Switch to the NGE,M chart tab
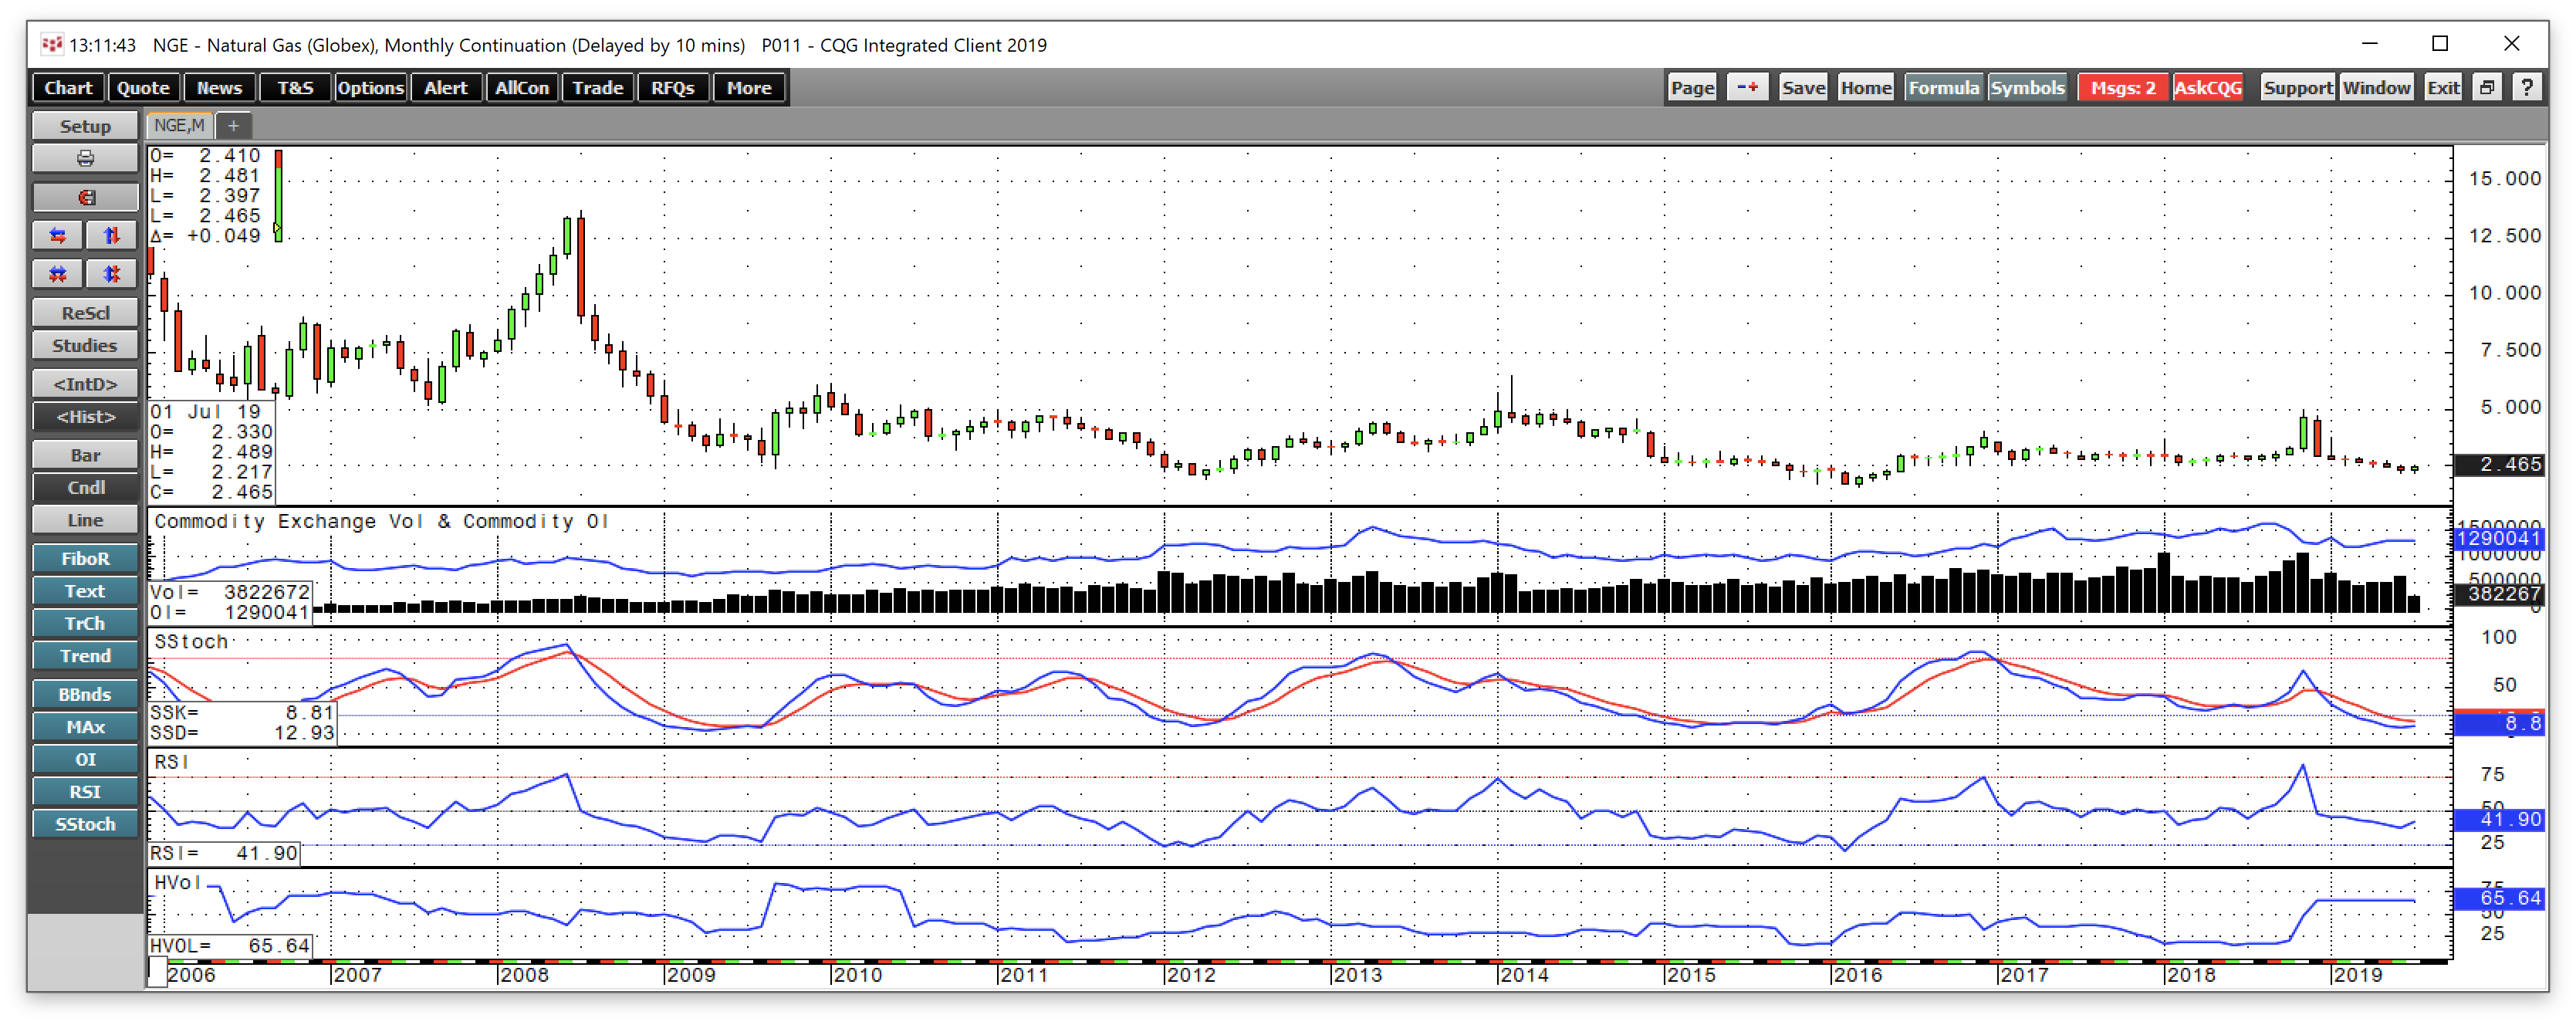This screenshot has height=1025, width=2576. (178, 125)
